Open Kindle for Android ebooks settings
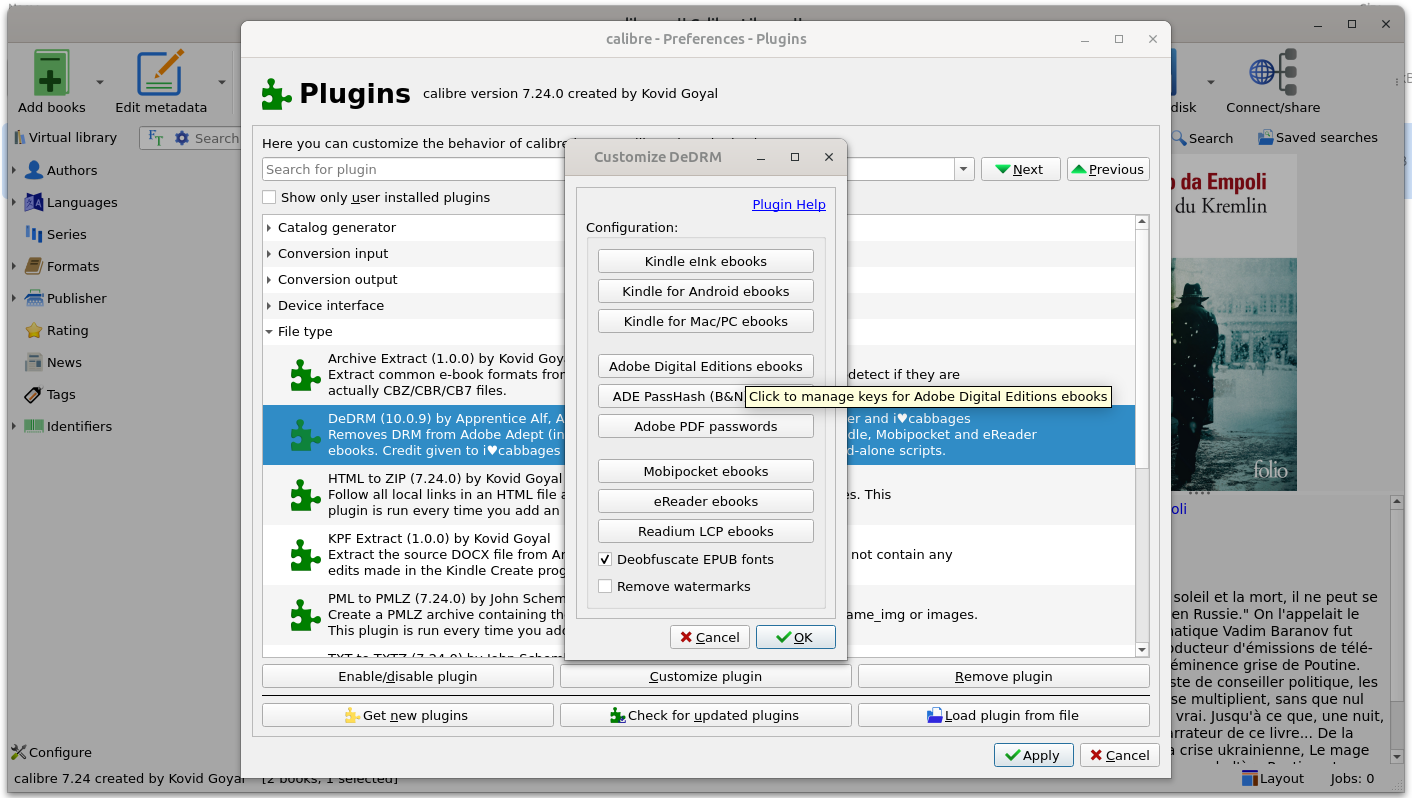Viewport: 1412px width, 798px height. (x=706, y=291)
